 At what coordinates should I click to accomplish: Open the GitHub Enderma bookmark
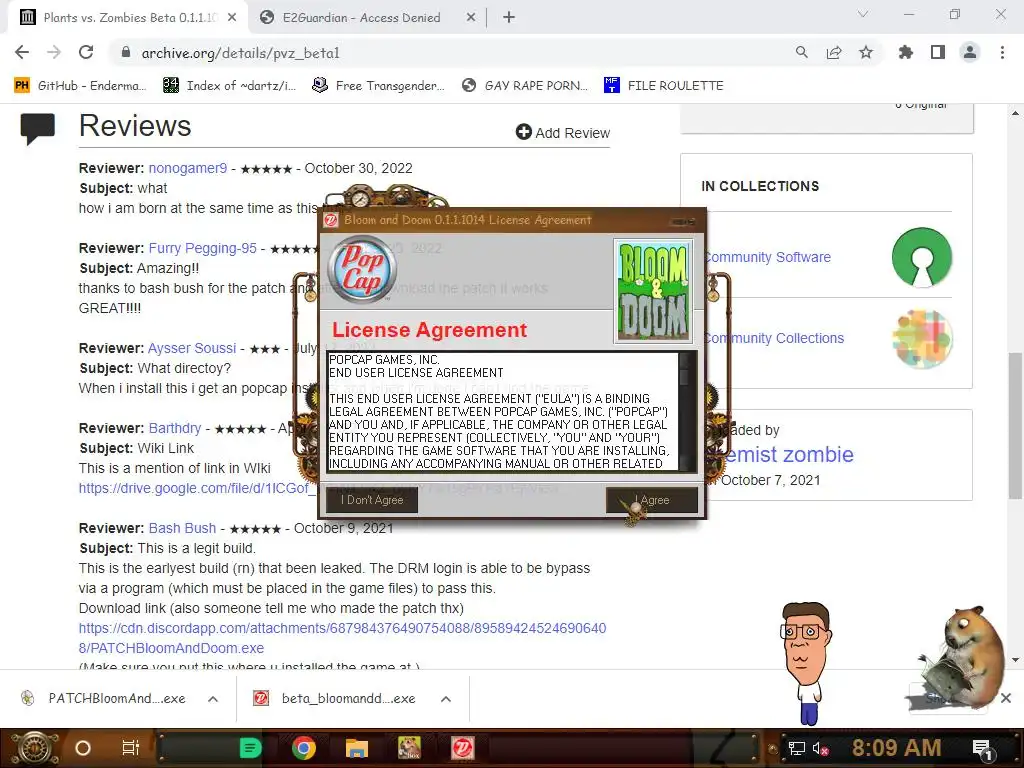point(80,86)
